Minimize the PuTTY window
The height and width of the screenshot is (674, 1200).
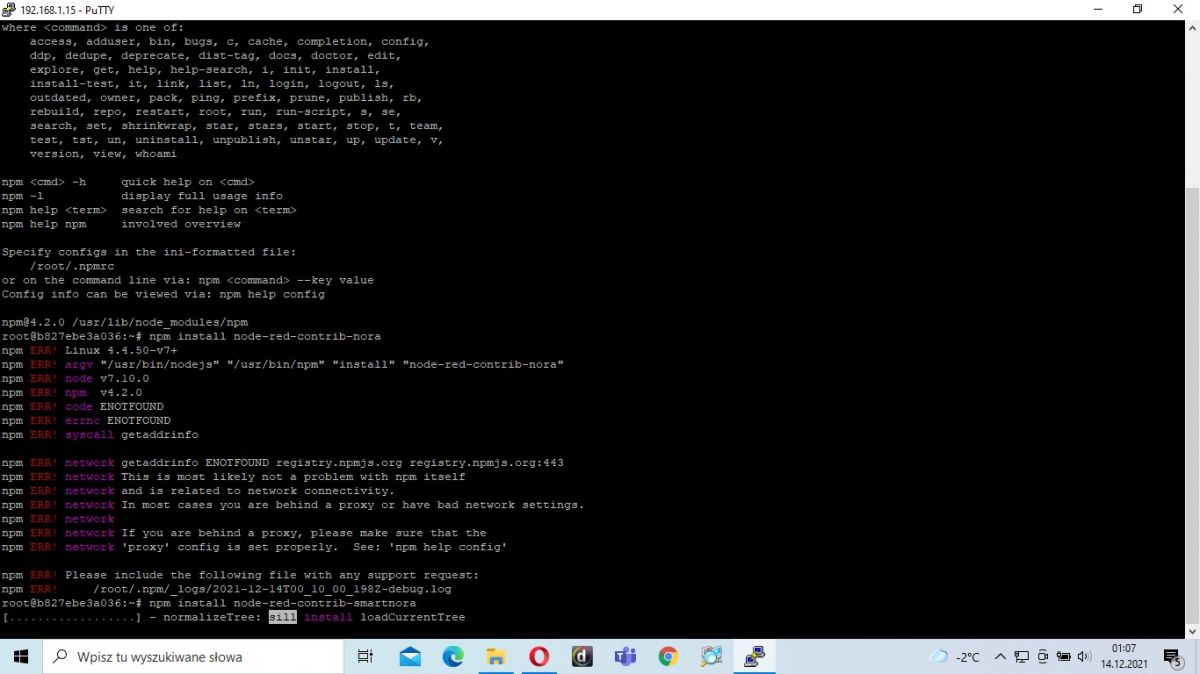[x=1097, y=9]
